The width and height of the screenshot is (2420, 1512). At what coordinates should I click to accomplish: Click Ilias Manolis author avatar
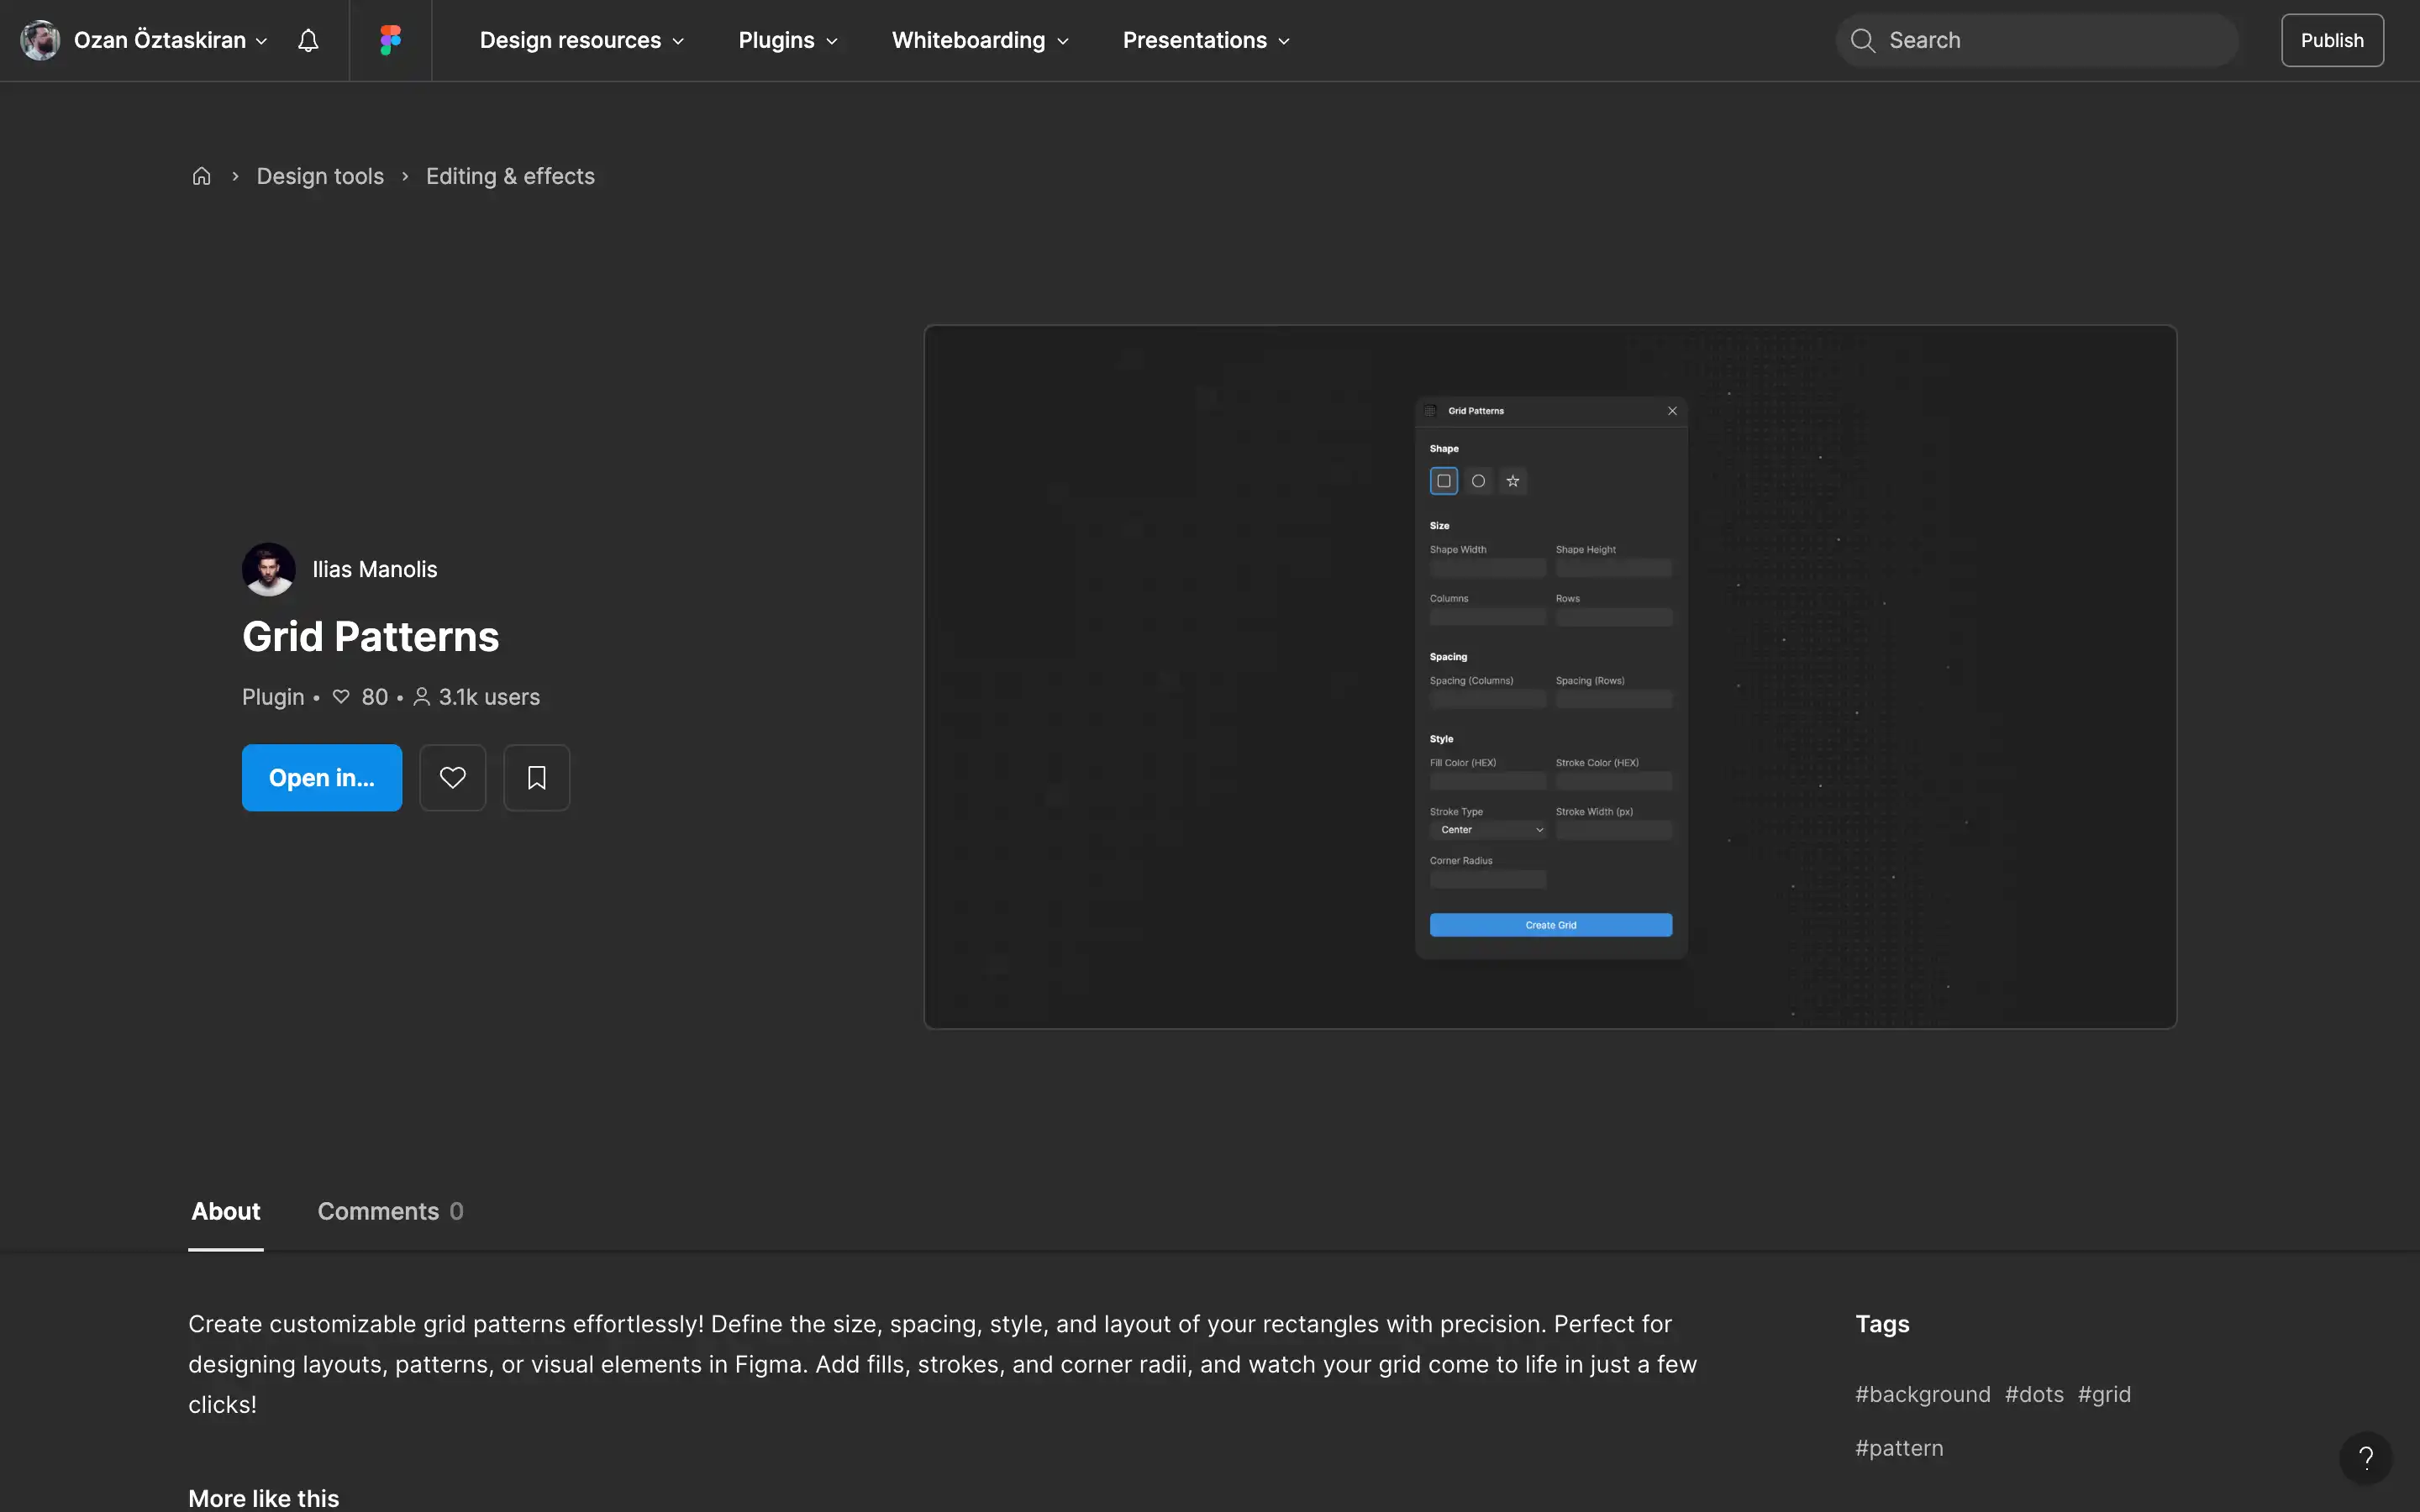268,569
